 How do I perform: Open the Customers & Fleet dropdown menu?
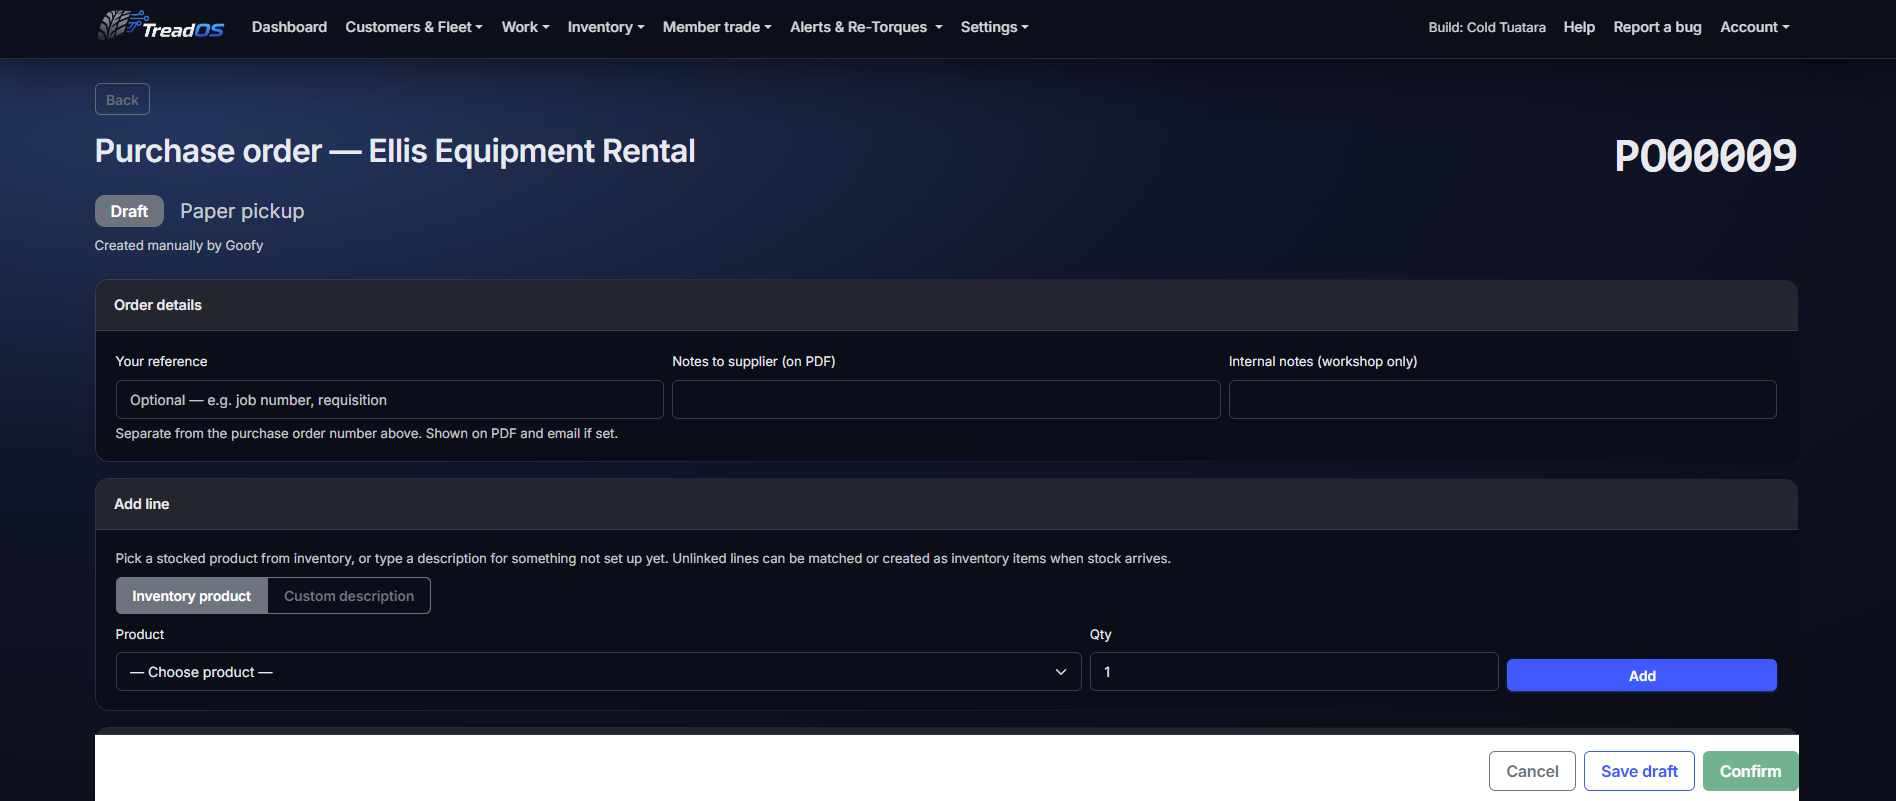pos(414,27)
